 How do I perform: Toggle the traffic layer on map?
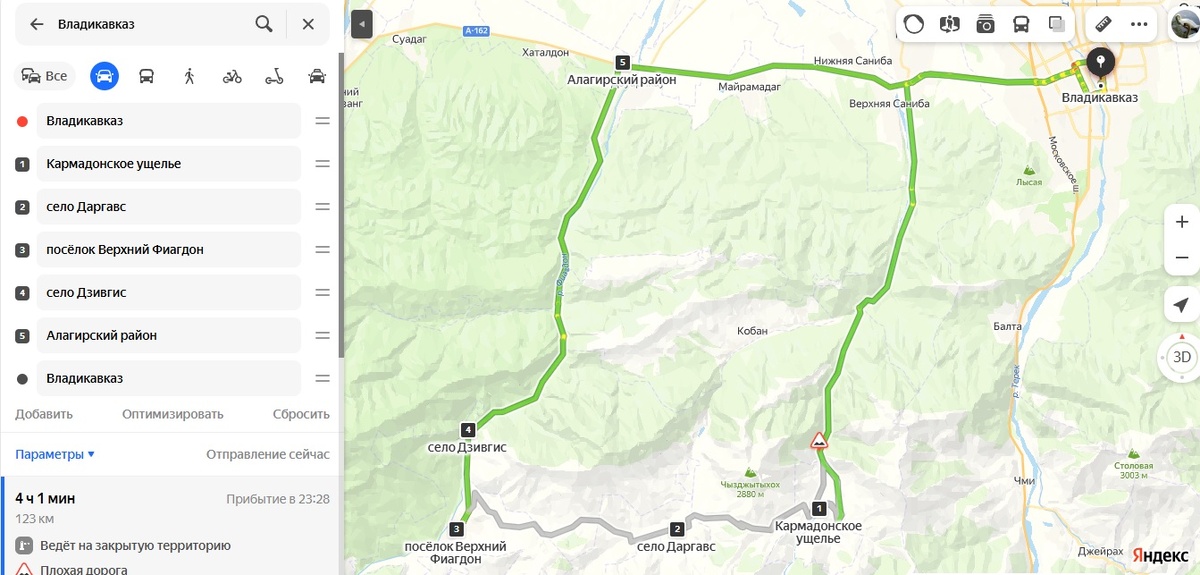913,24
